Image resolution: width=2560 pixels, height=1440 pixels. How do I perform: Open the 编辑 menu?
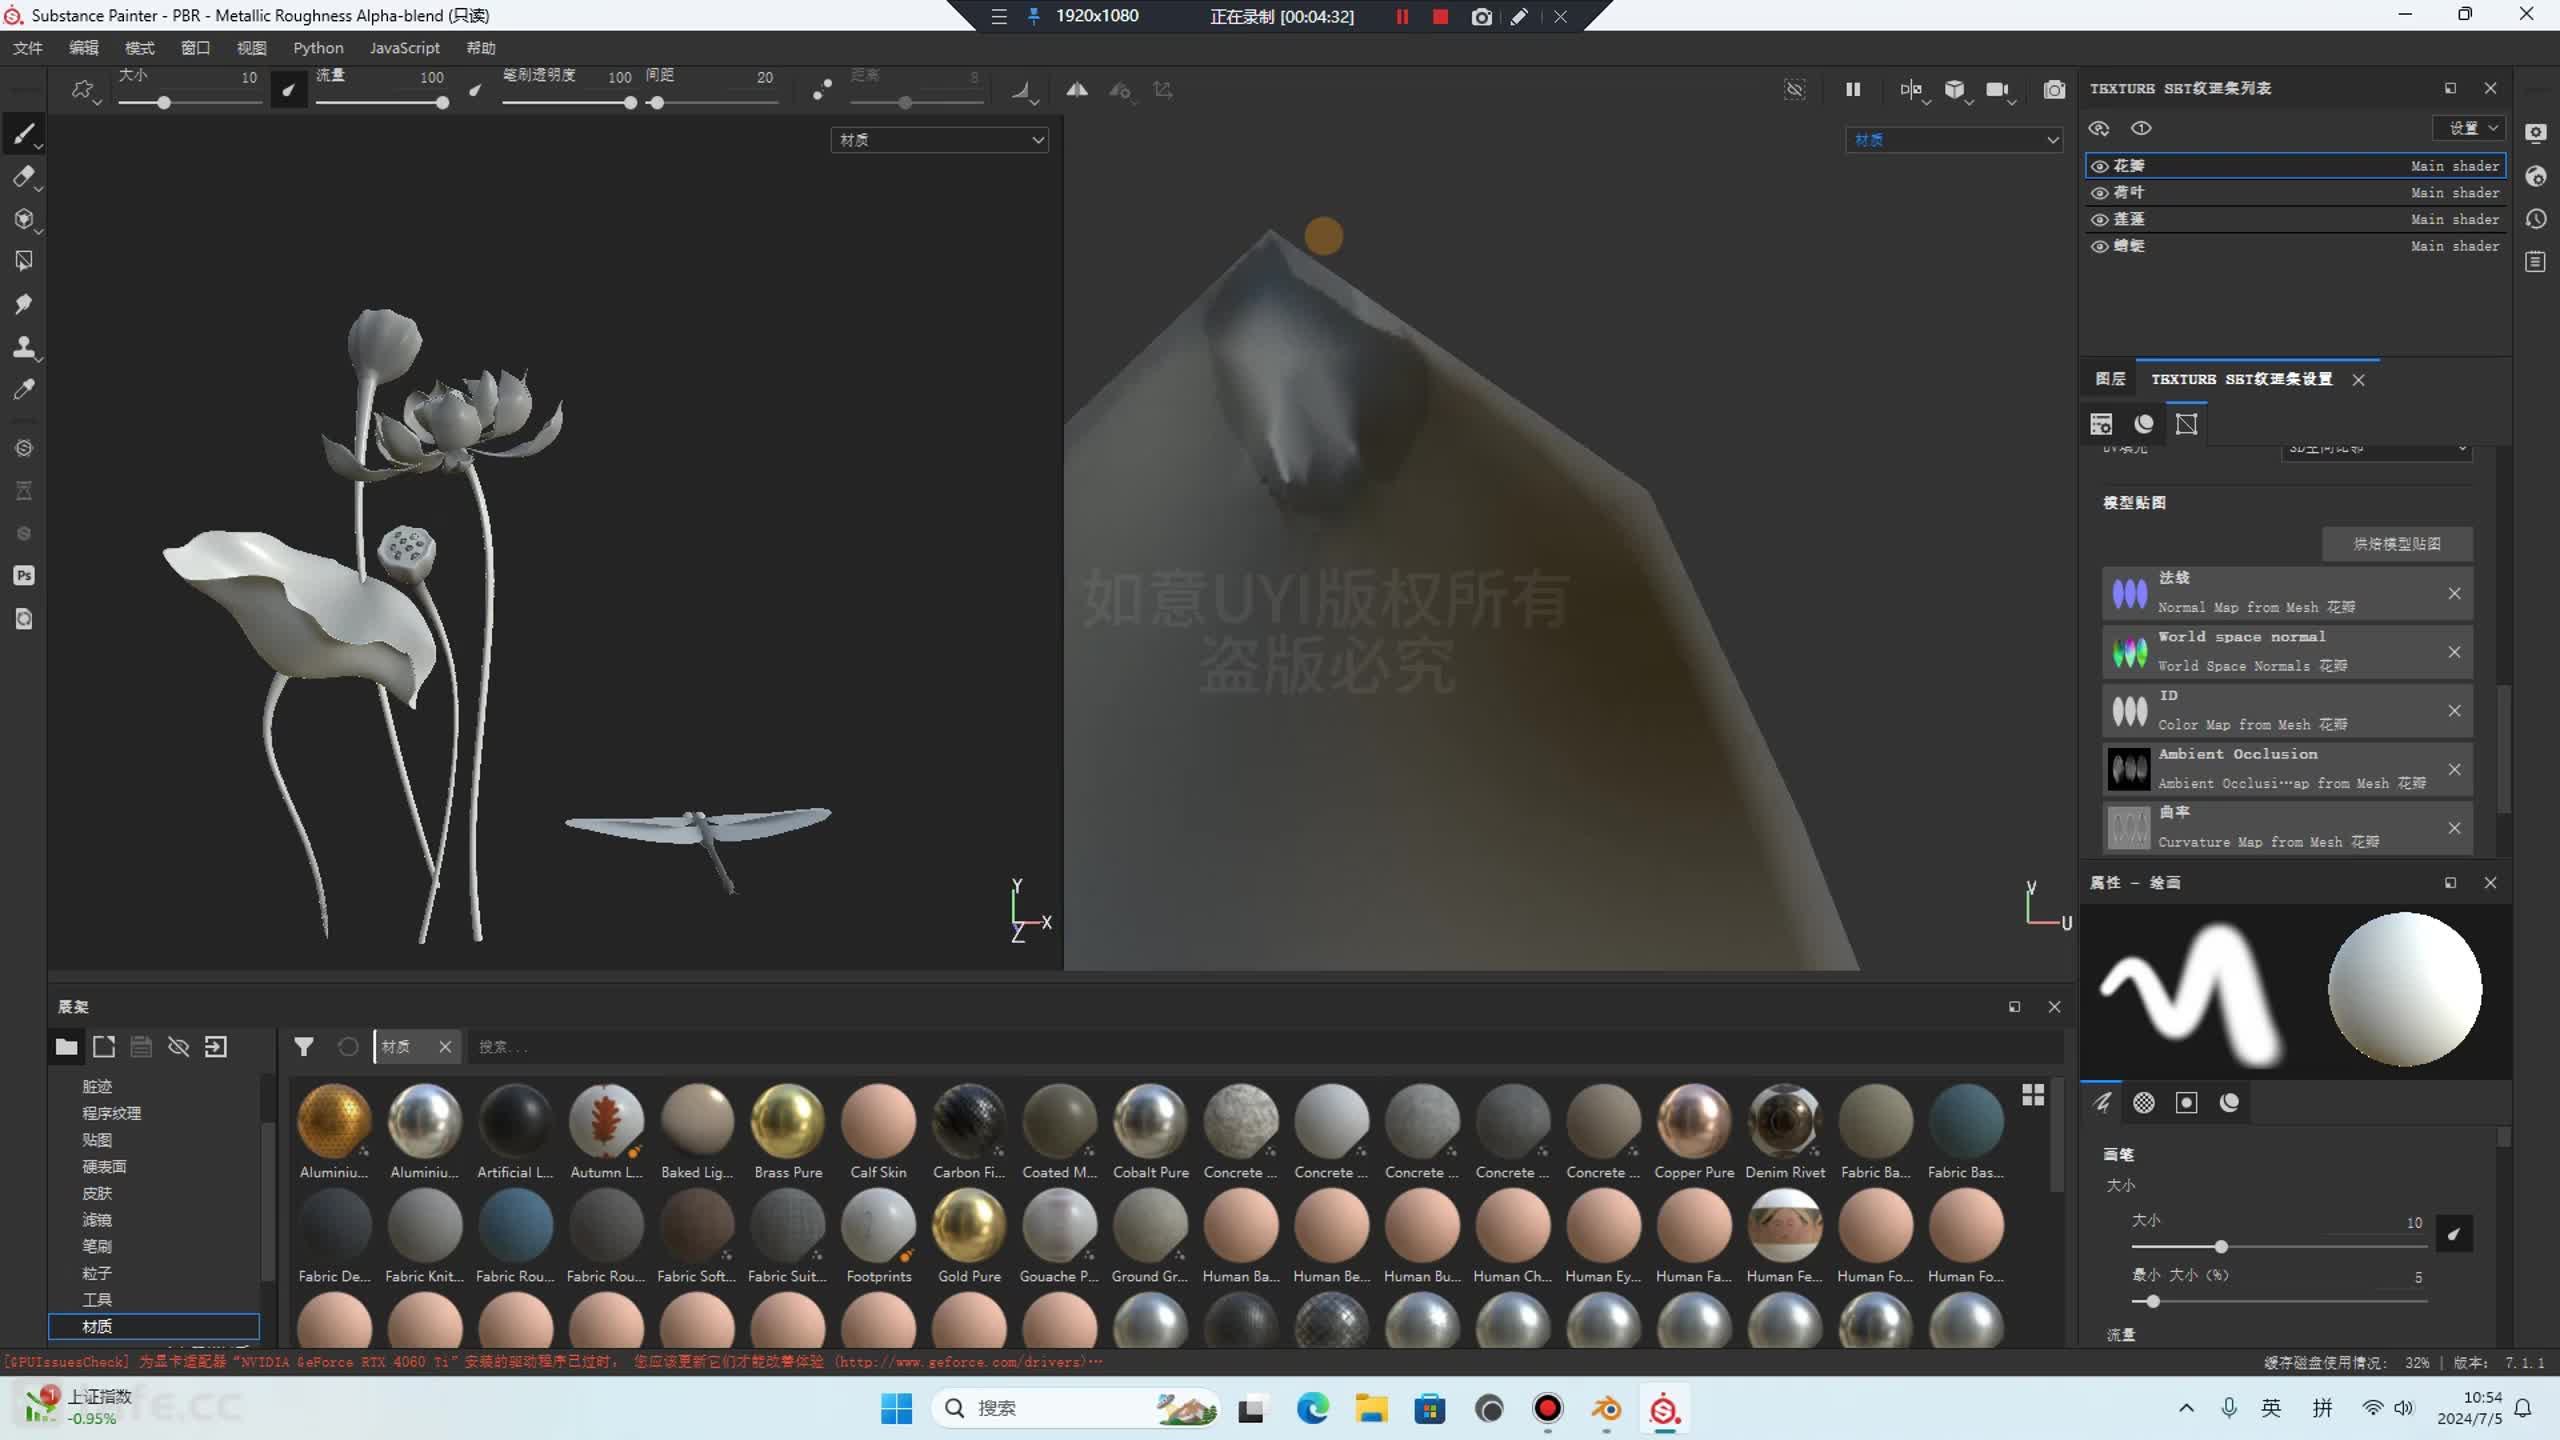tap(84, 48)
